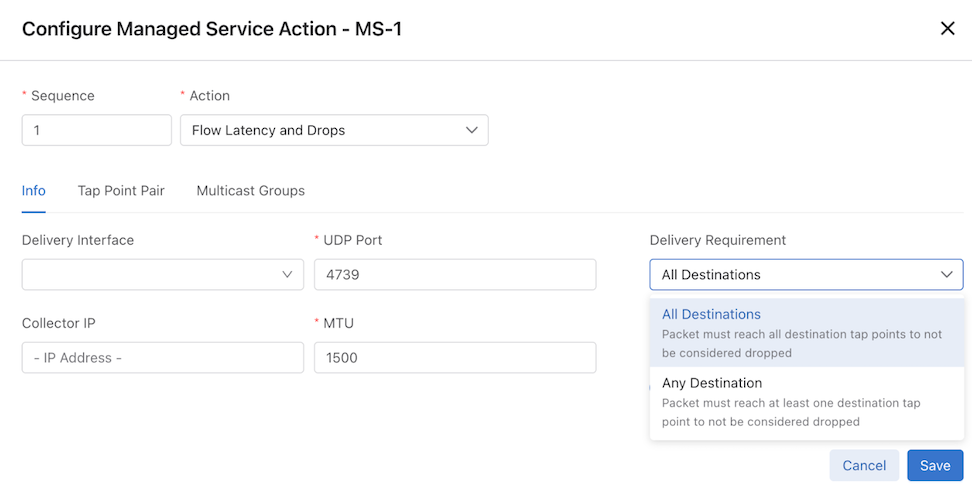Save the managed service action
Screen dimensions: 972x487
pos(935,465)
